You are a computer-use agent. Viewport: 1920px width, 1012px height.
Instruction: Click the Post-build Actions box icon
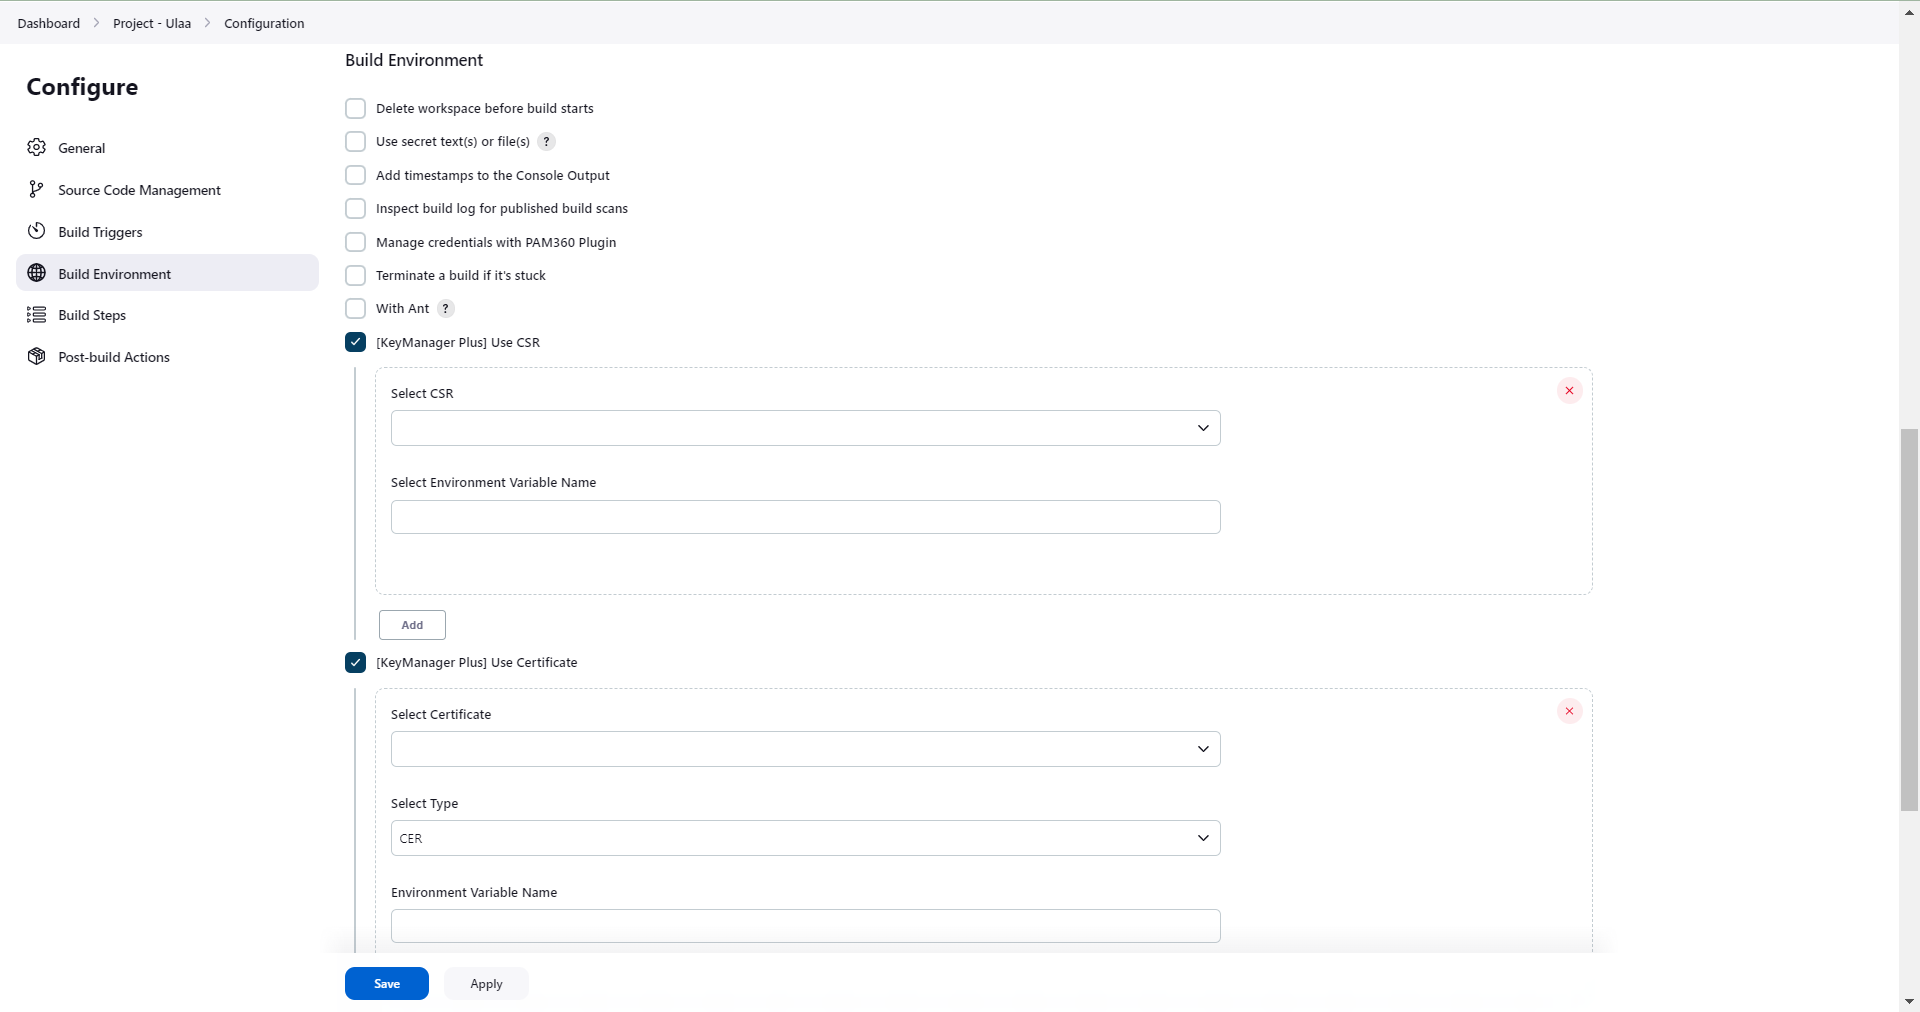(x=37, y=357)
